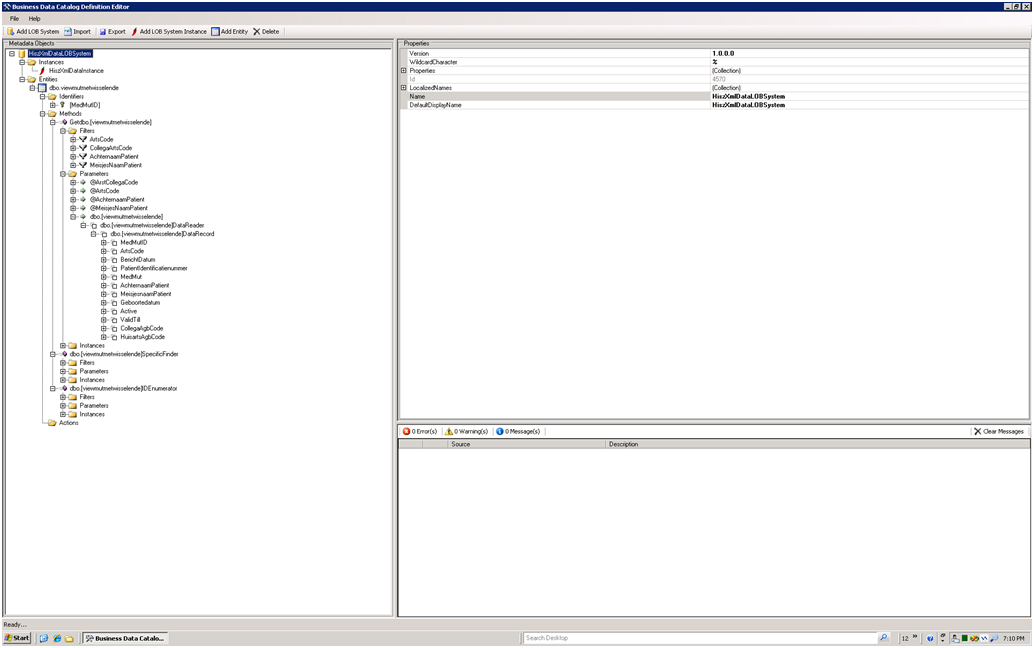Click the type descriptor icon of BerichtDatum
The width and height of the screenshot is (1034, 648).
[114, 260]
